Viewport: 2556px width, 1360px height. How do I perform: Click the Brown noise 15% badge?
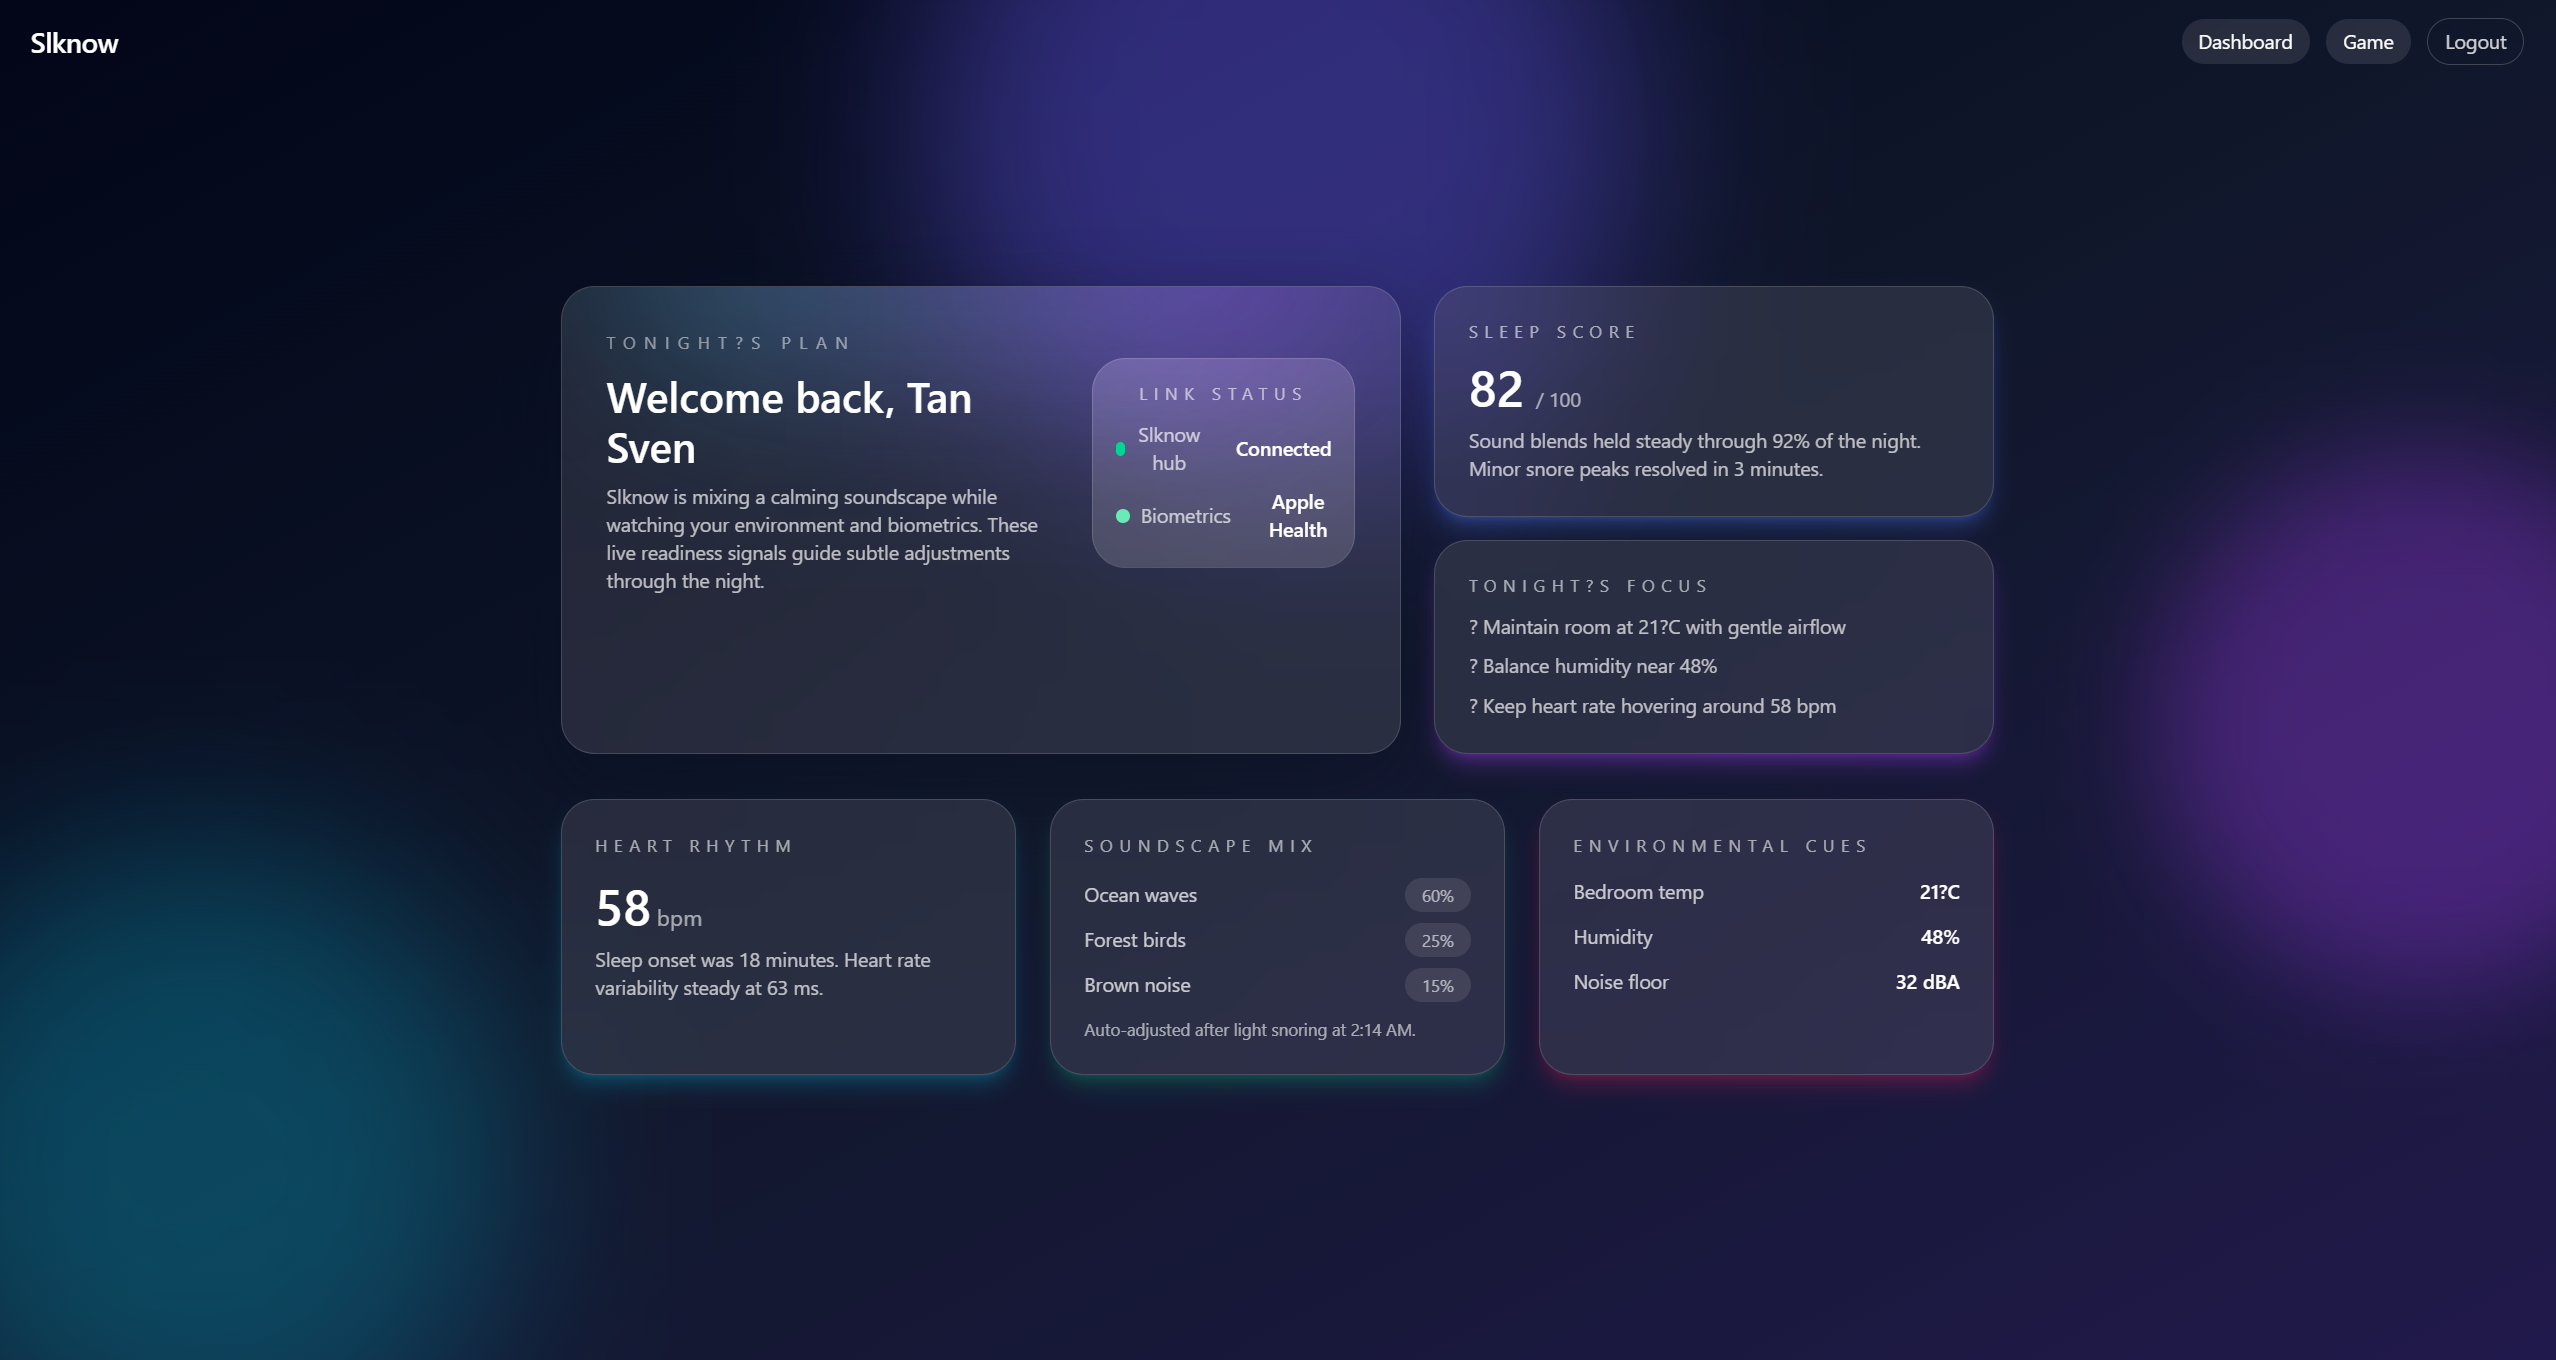pyautogui.click(x=1437, y=986)
